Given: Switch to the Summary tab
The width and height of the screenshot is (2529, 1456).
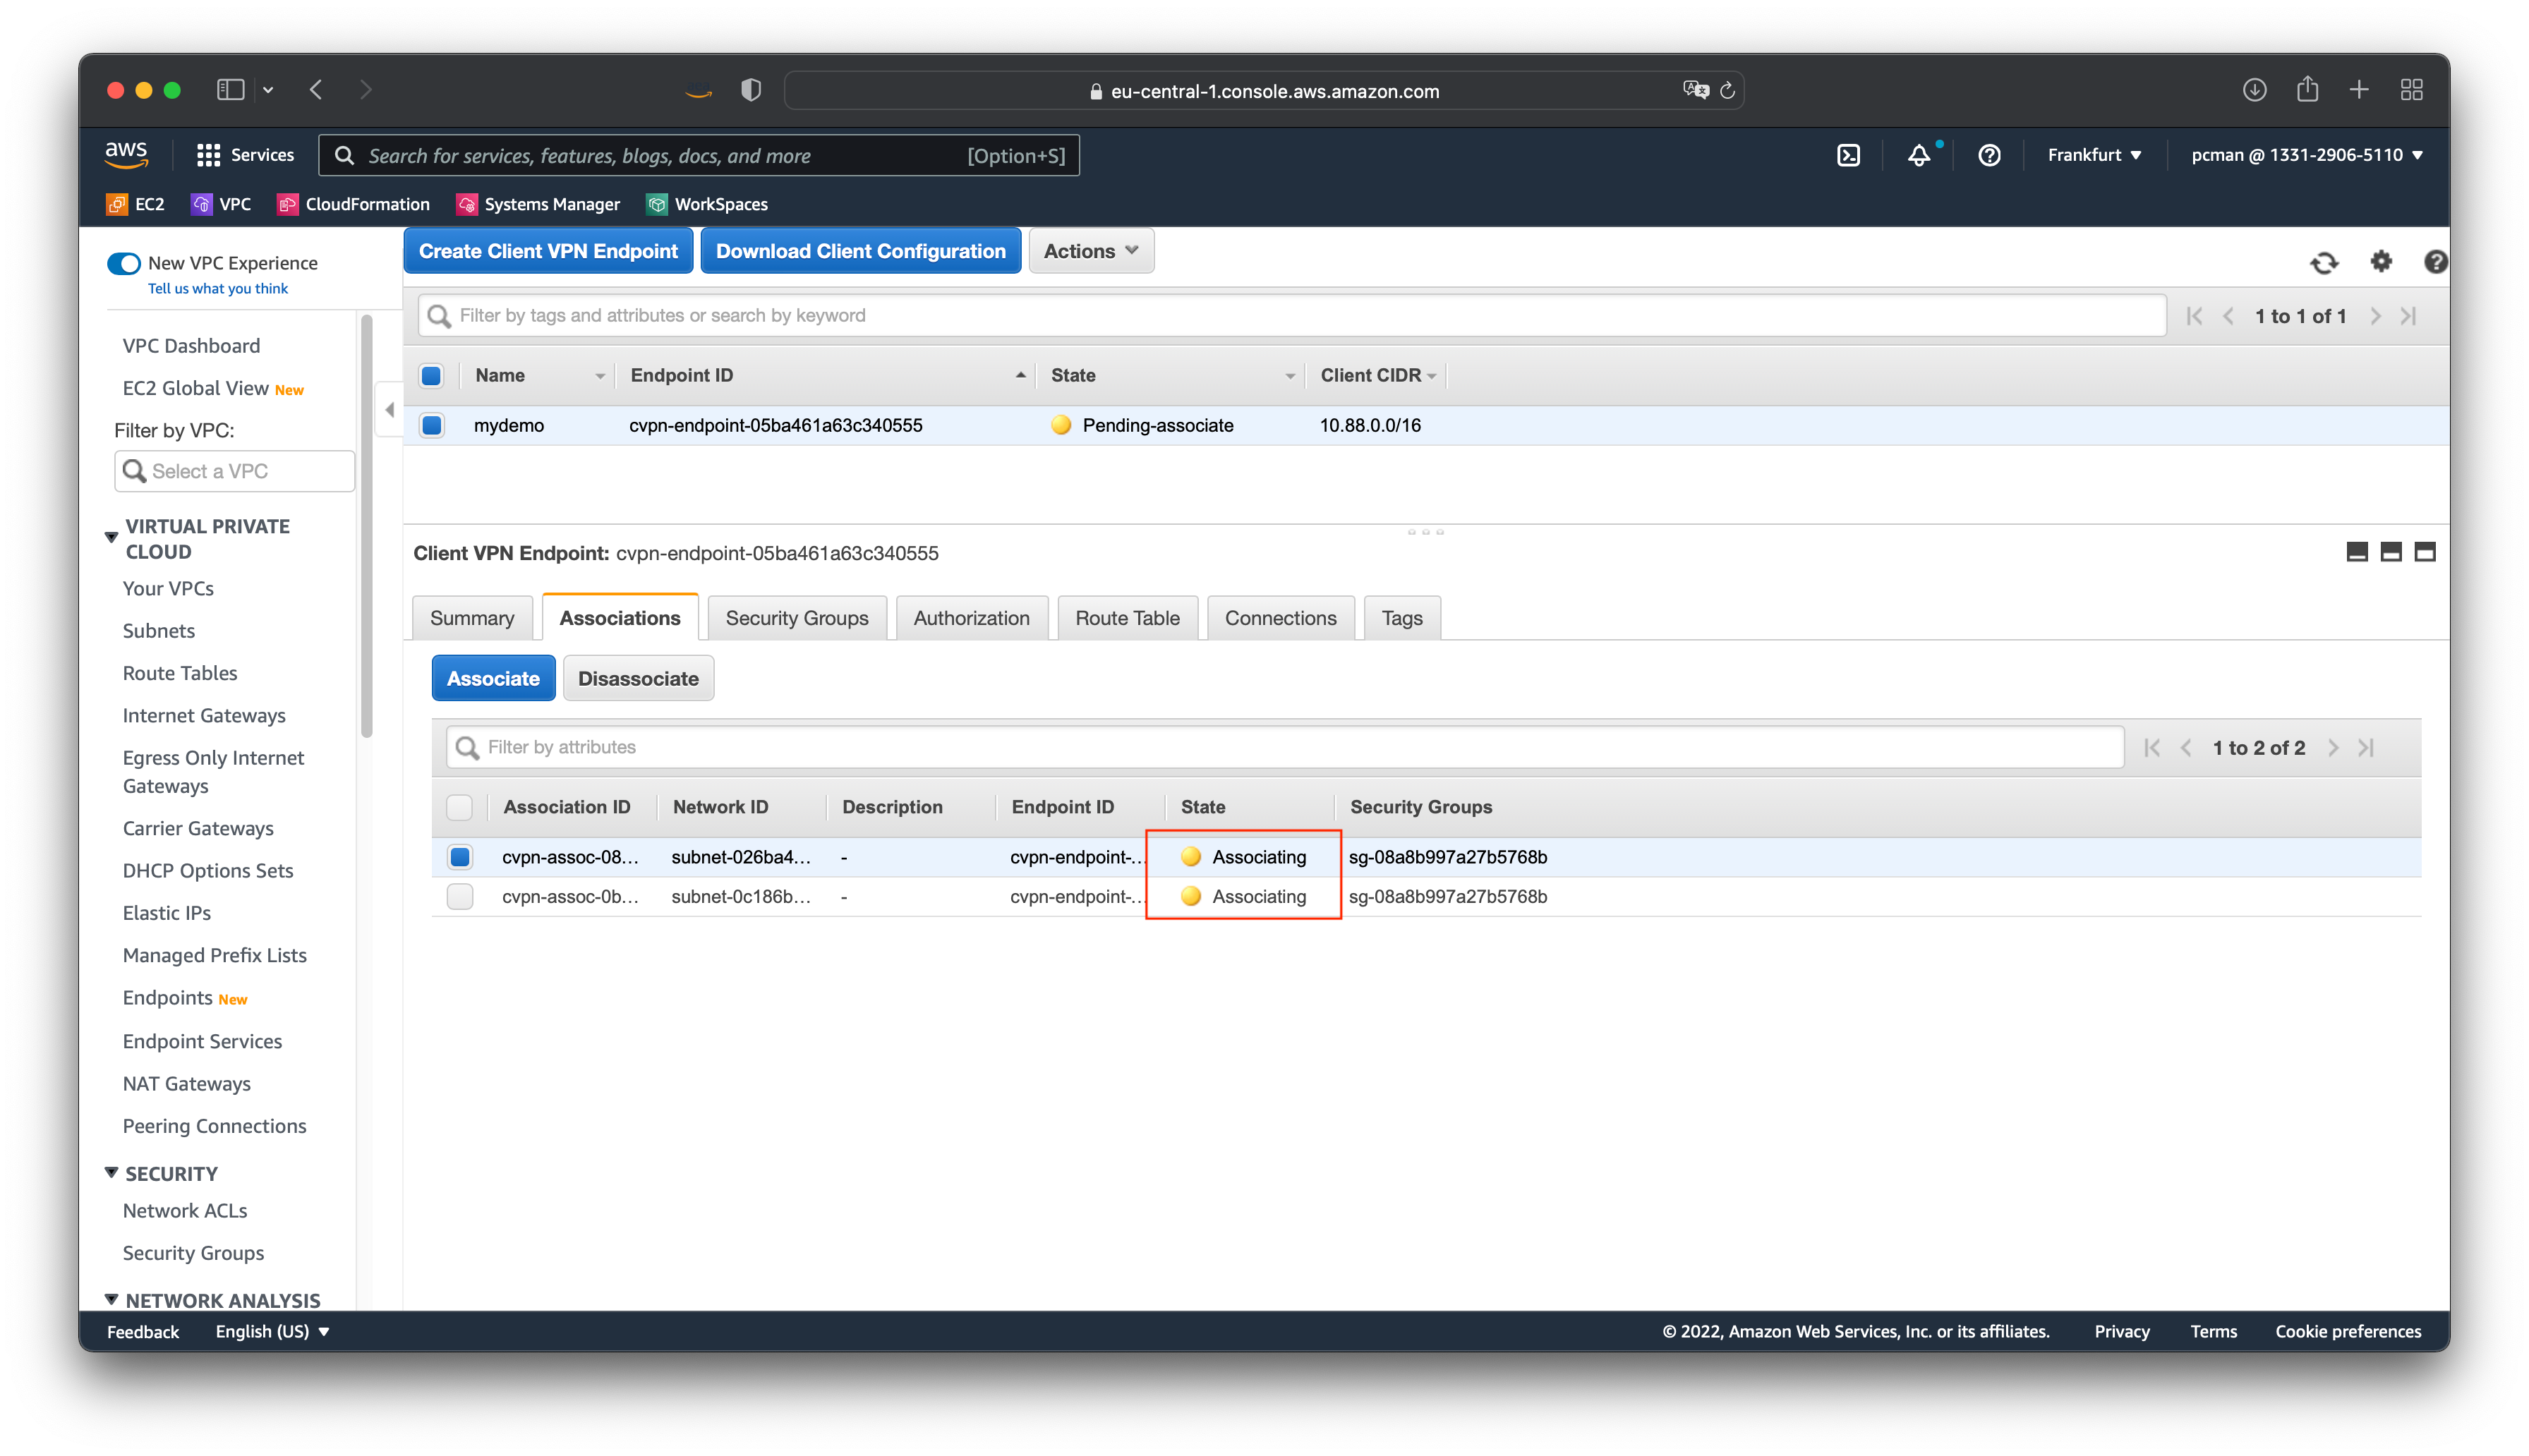Looking at the screenshot, I should point(472,618).
